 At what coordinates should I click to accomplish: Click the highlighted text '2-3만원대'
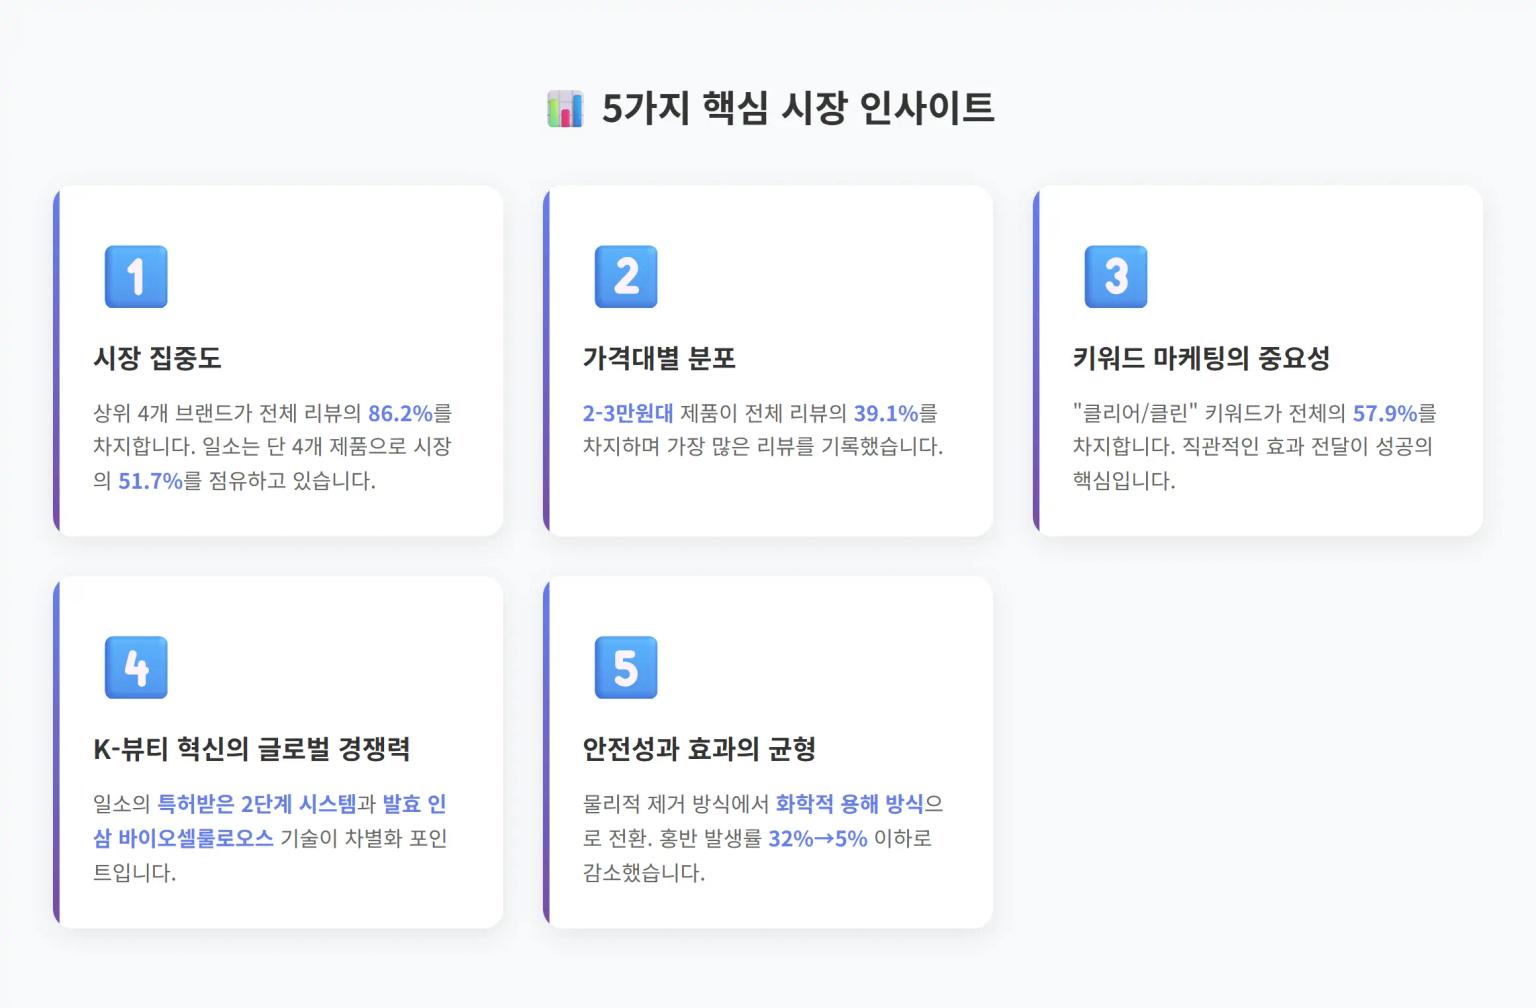coord(628,413)
